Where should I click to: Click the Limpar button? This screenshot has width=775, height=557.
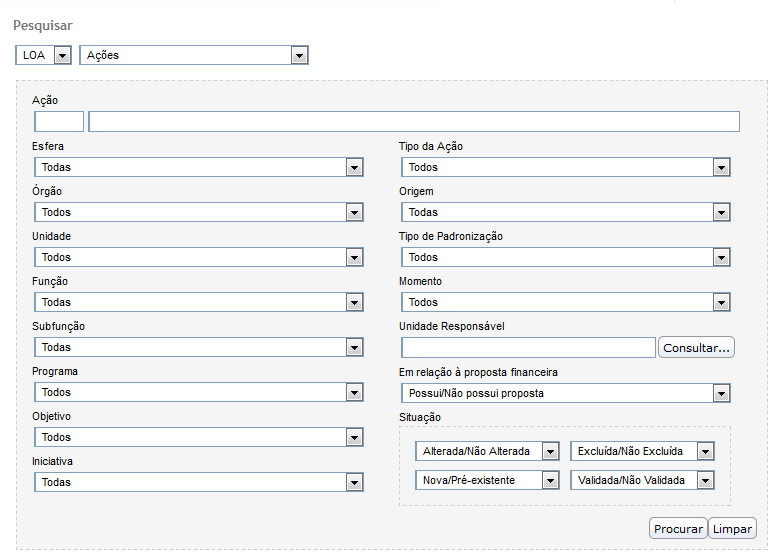pyautogui.click(x=732, y=529)
